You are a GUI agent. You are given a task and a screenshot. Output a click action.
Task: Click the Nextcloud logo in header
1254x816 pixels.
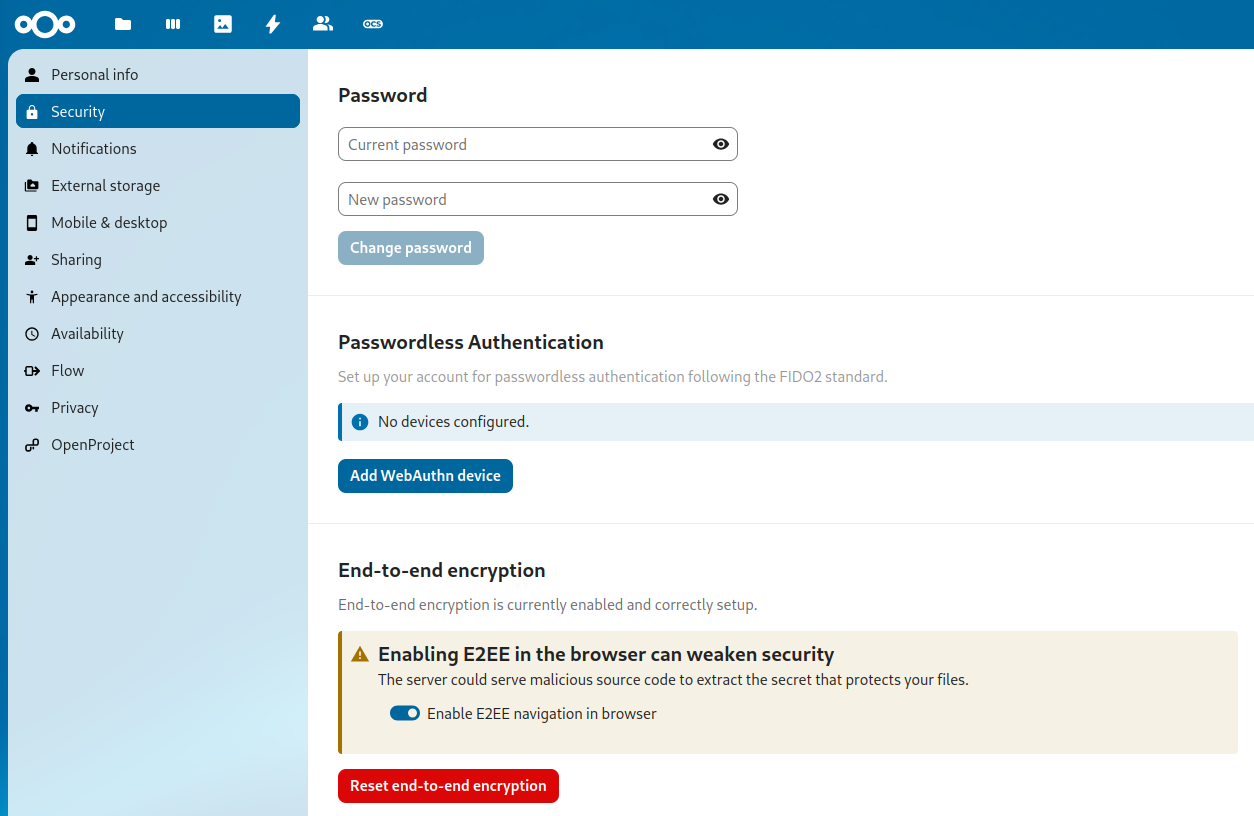pyautogui.click(x=46, y=24)
